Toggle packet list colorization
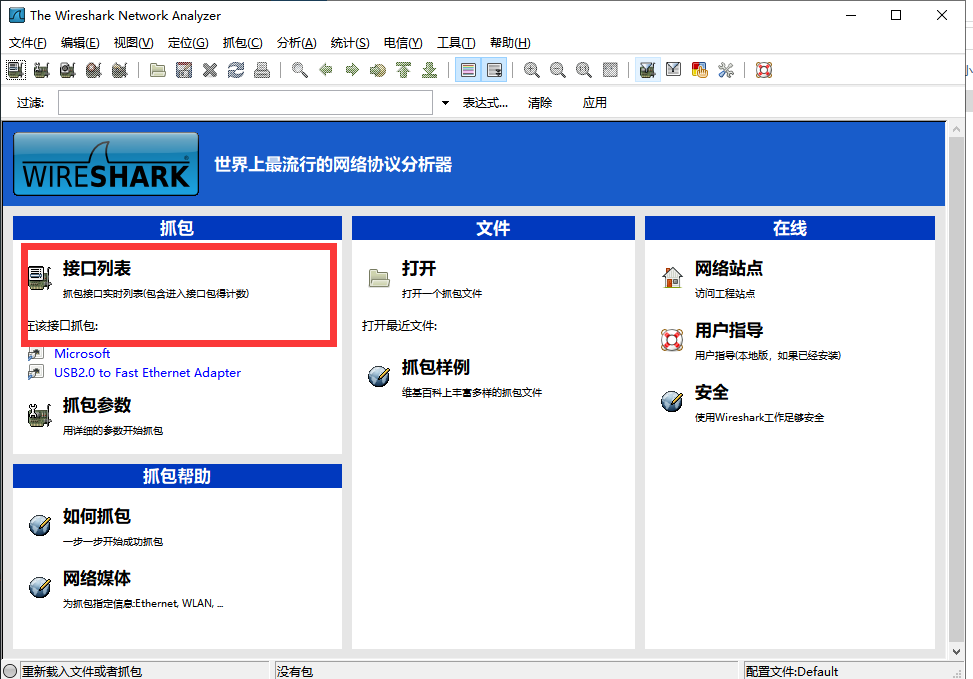973x679 pixels. pos(469,70)
